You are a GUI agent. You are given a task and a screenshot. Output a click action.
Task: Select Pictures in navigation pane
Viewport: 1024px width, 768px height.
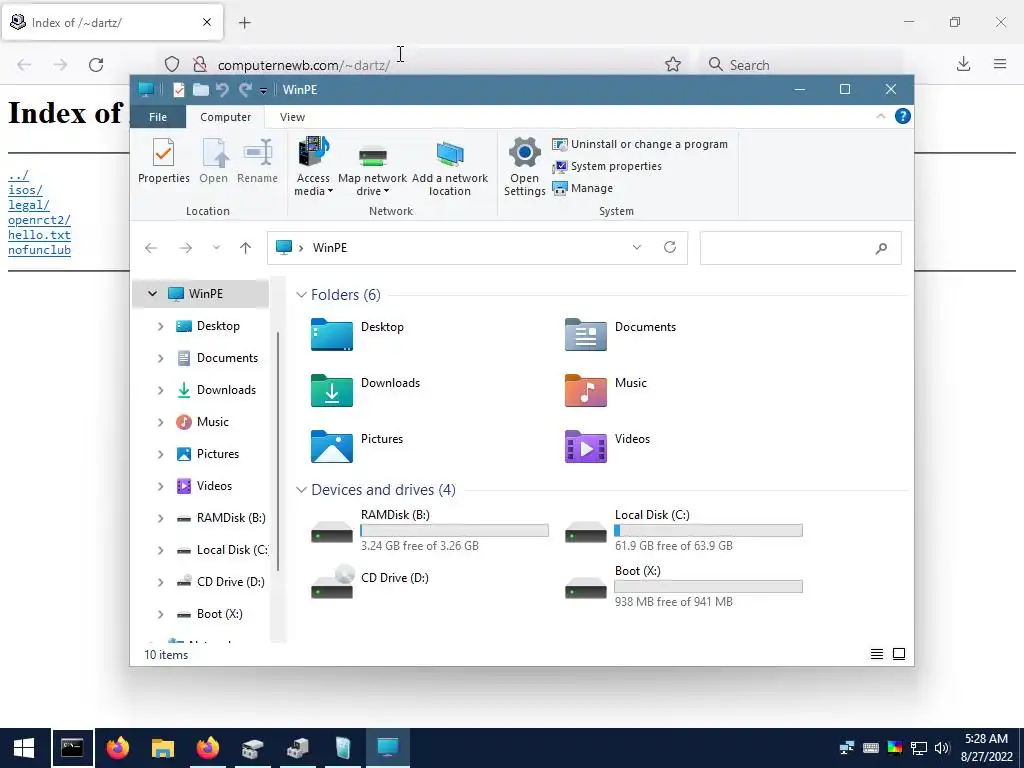(x=217, y=454)
